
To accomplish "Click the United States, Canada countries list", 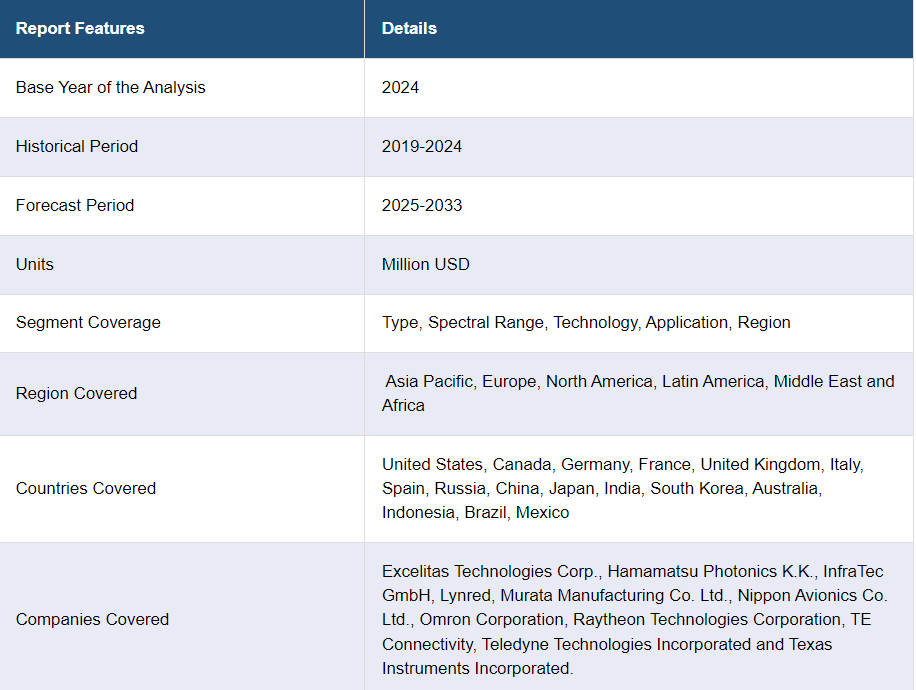I will (x=623, y=488).
